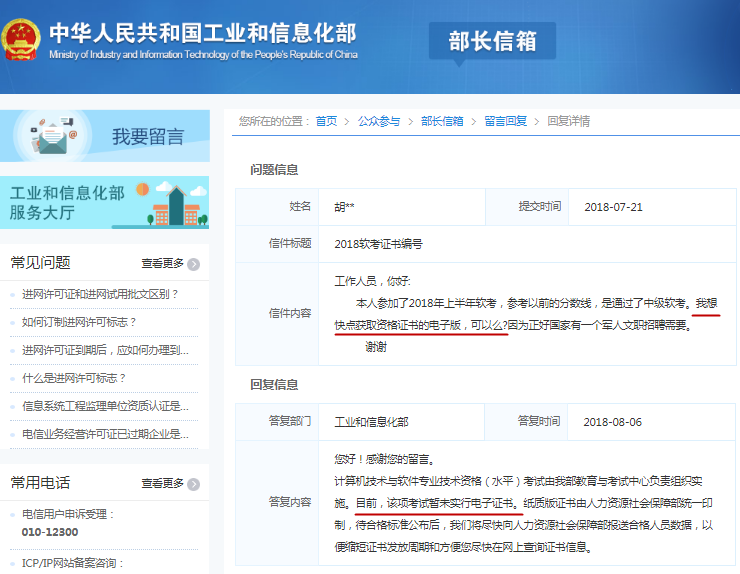The image size is (740, 574).
Task: Click the 部长信箱 header title tab
Action: pos(493,41)
